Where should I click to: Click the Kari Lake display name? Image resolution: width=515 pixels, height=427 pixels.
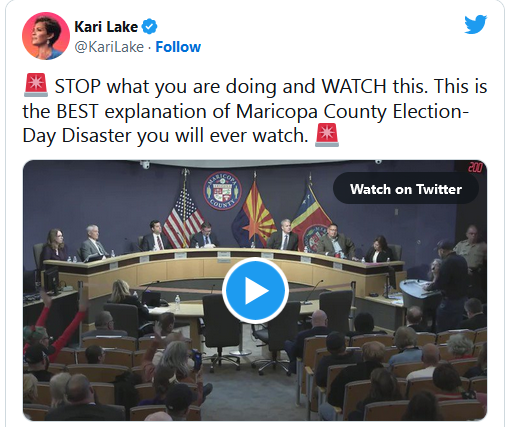tap(106, 27)
